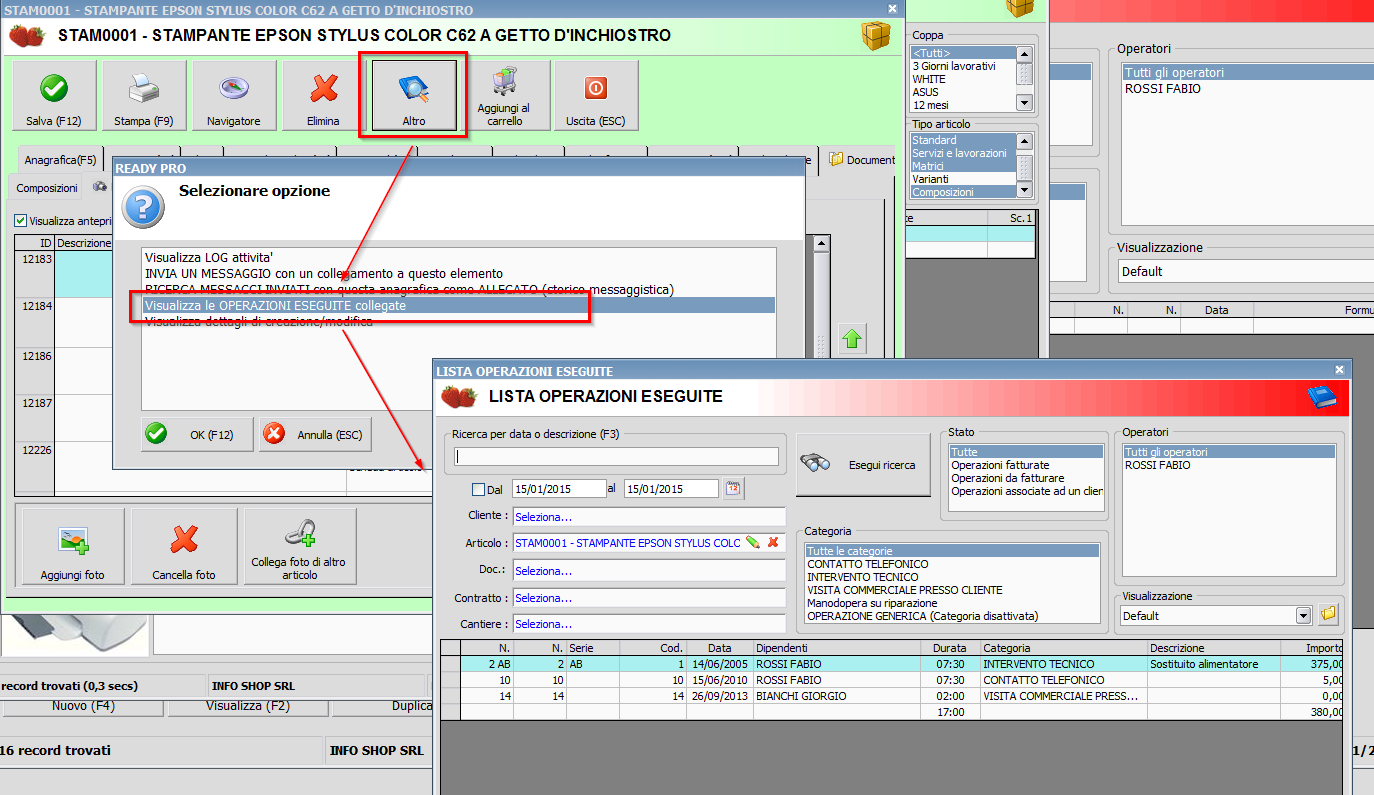Clear the Articolo field with the red X
The width and height of the screenshot is (1374, 795).
click(773, 542)
